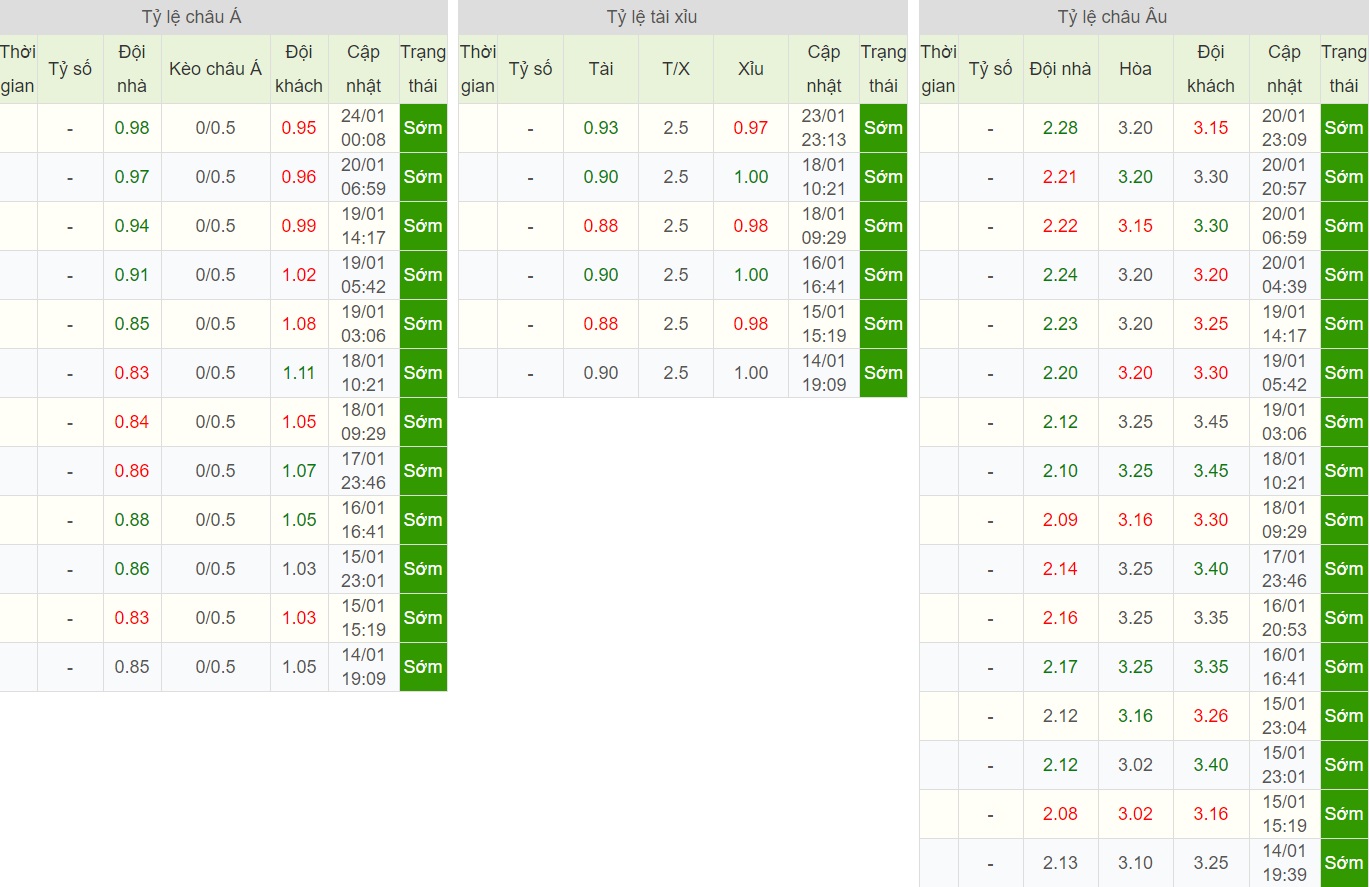Select home odds 0.91 in Asian table

132,275
